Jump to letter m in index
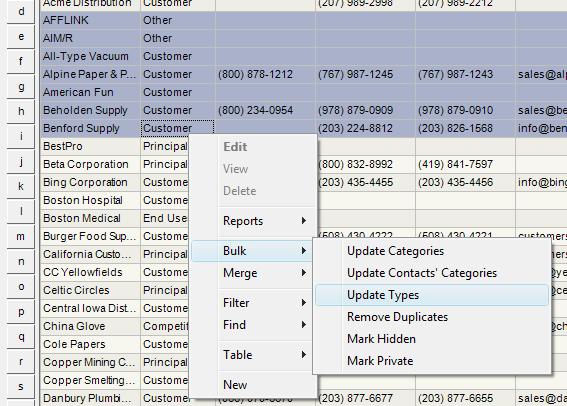Screen dimensions: 567x406 [x=21, y=236]
